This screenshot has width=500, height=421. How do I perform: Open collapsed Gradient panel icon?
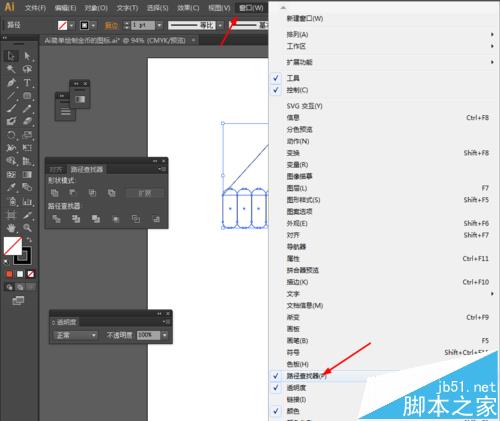80,99
